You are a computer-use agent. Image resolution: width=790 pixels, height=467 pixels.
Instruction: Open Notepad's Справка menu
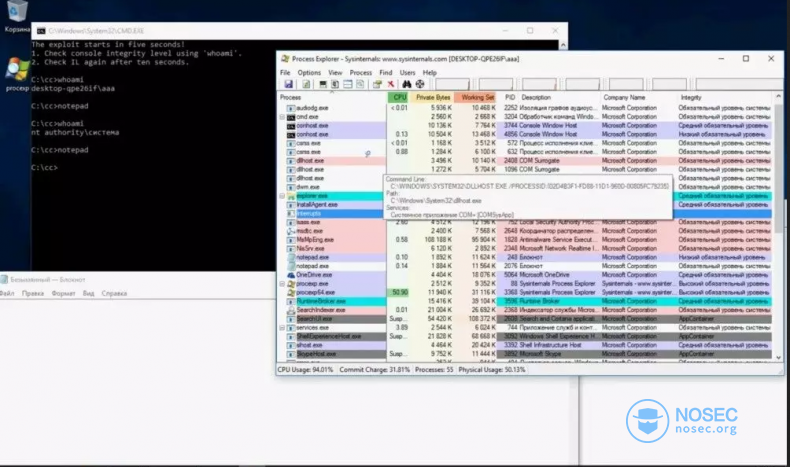(114, 293)
